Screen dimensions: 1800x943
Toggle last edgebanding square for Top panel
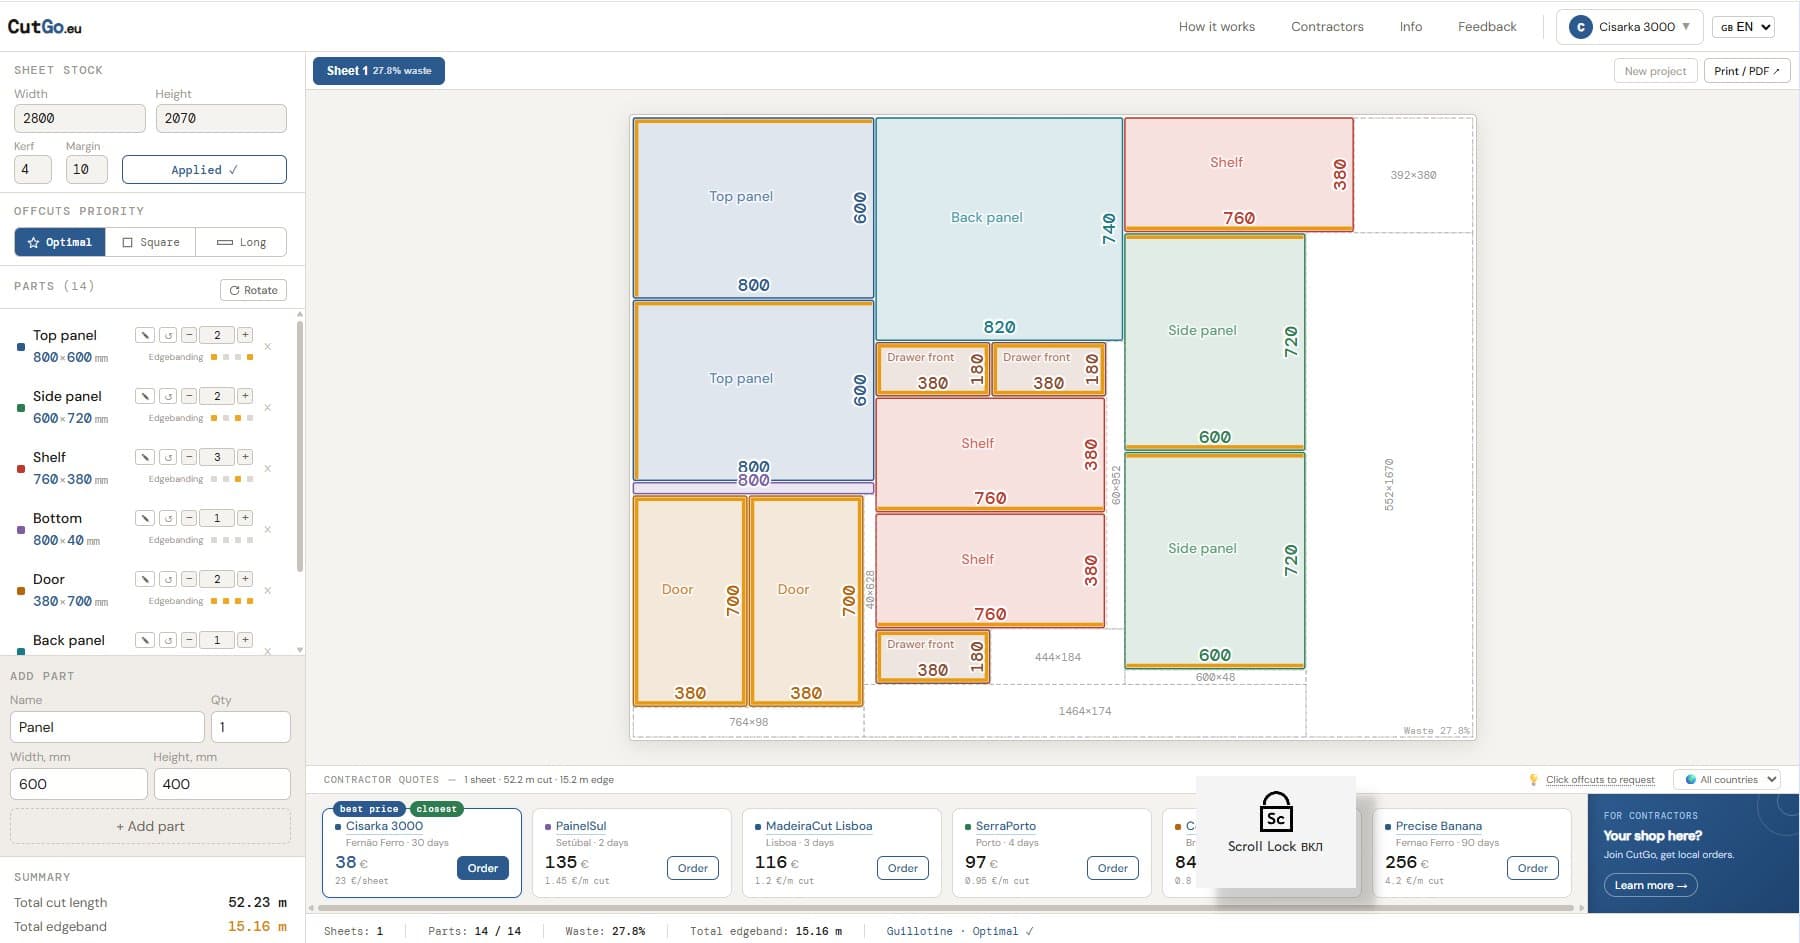pos(250,357)
